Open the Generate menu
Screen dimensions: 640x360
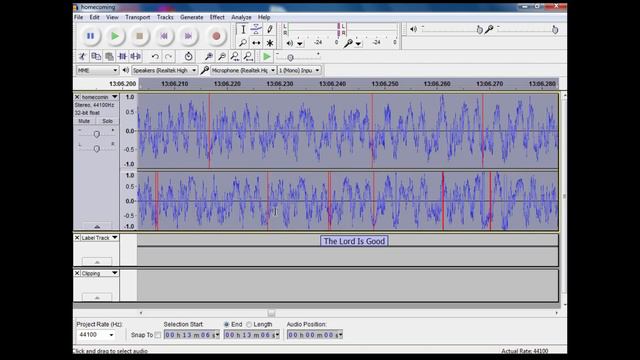191,17
